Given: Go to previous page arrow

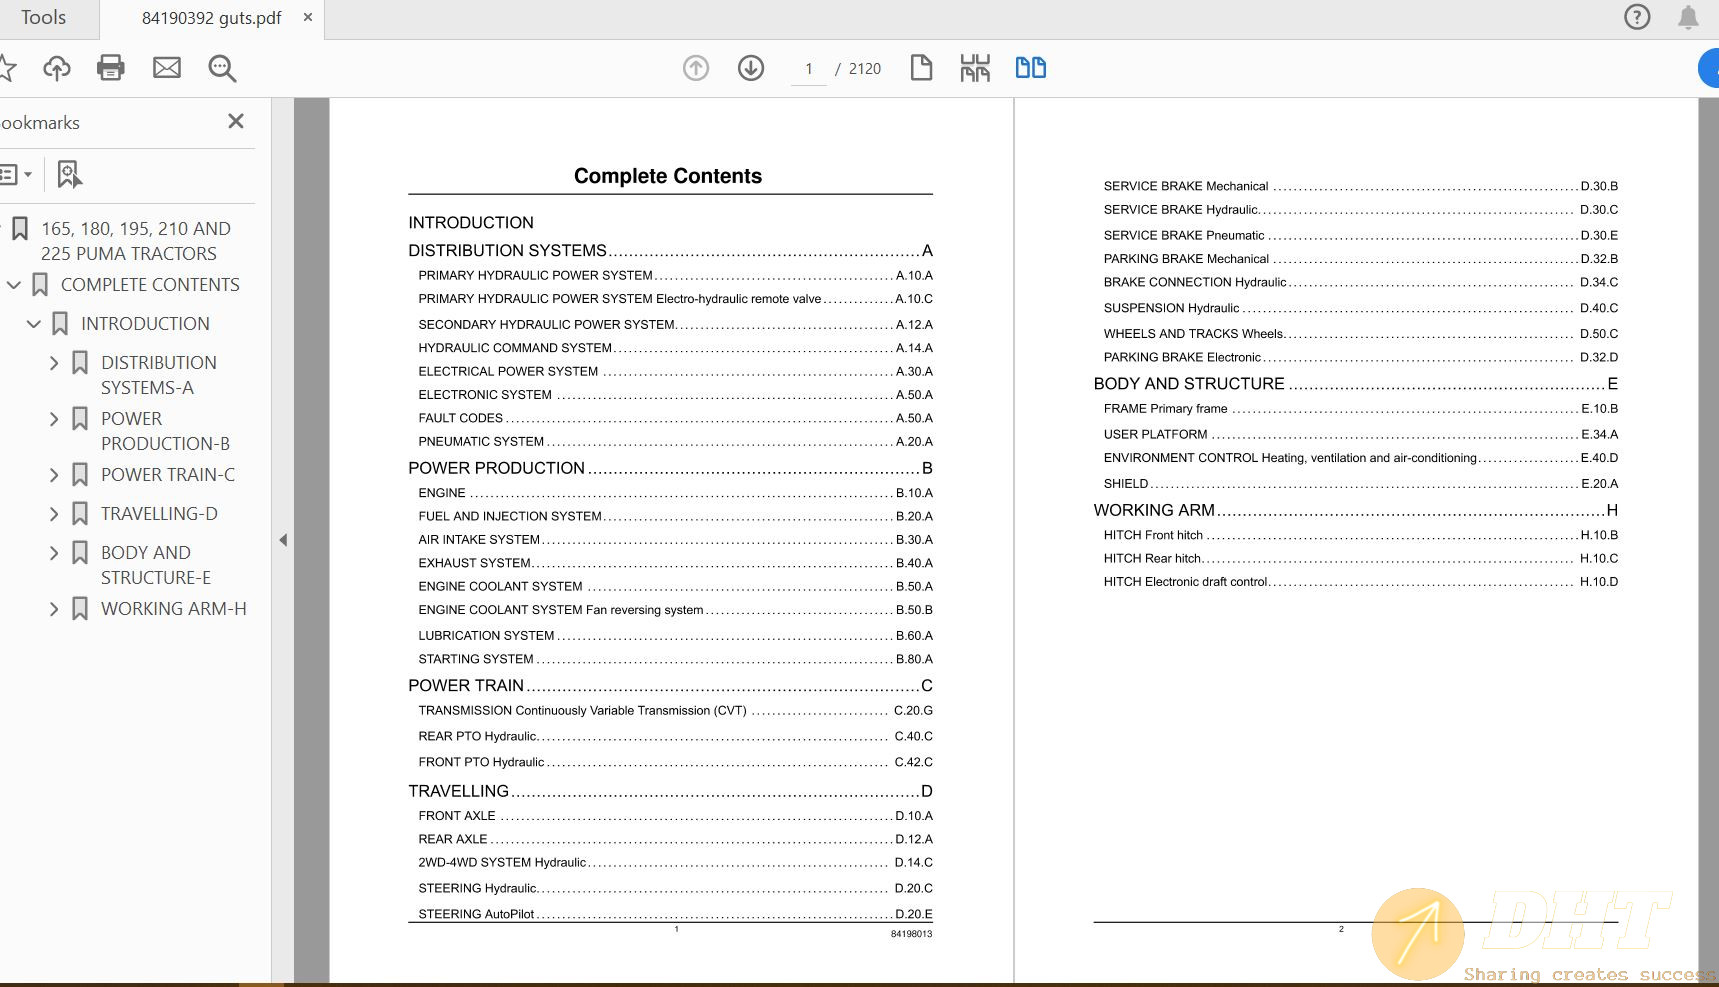Looking at the screenshot, I should tap(696, 68).
